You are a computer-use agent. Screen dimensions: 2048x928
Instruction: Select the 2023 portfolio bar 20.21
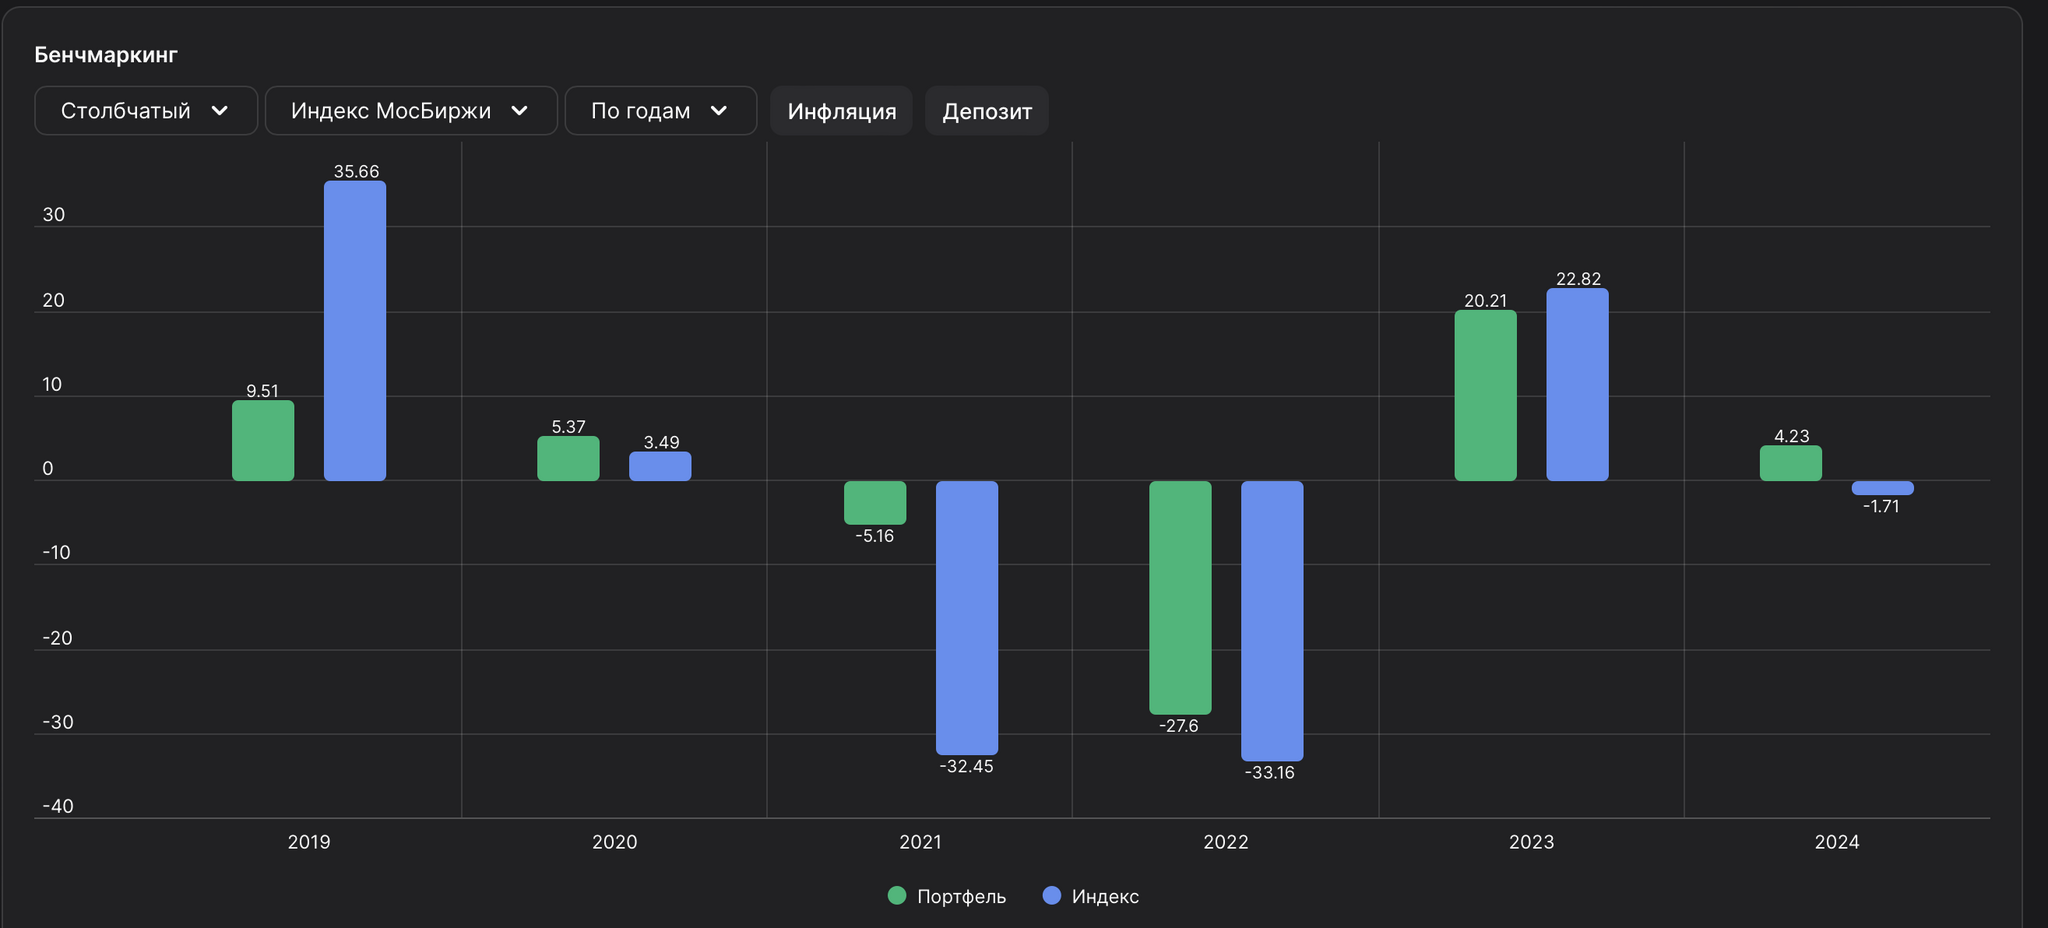(1486, 396)
